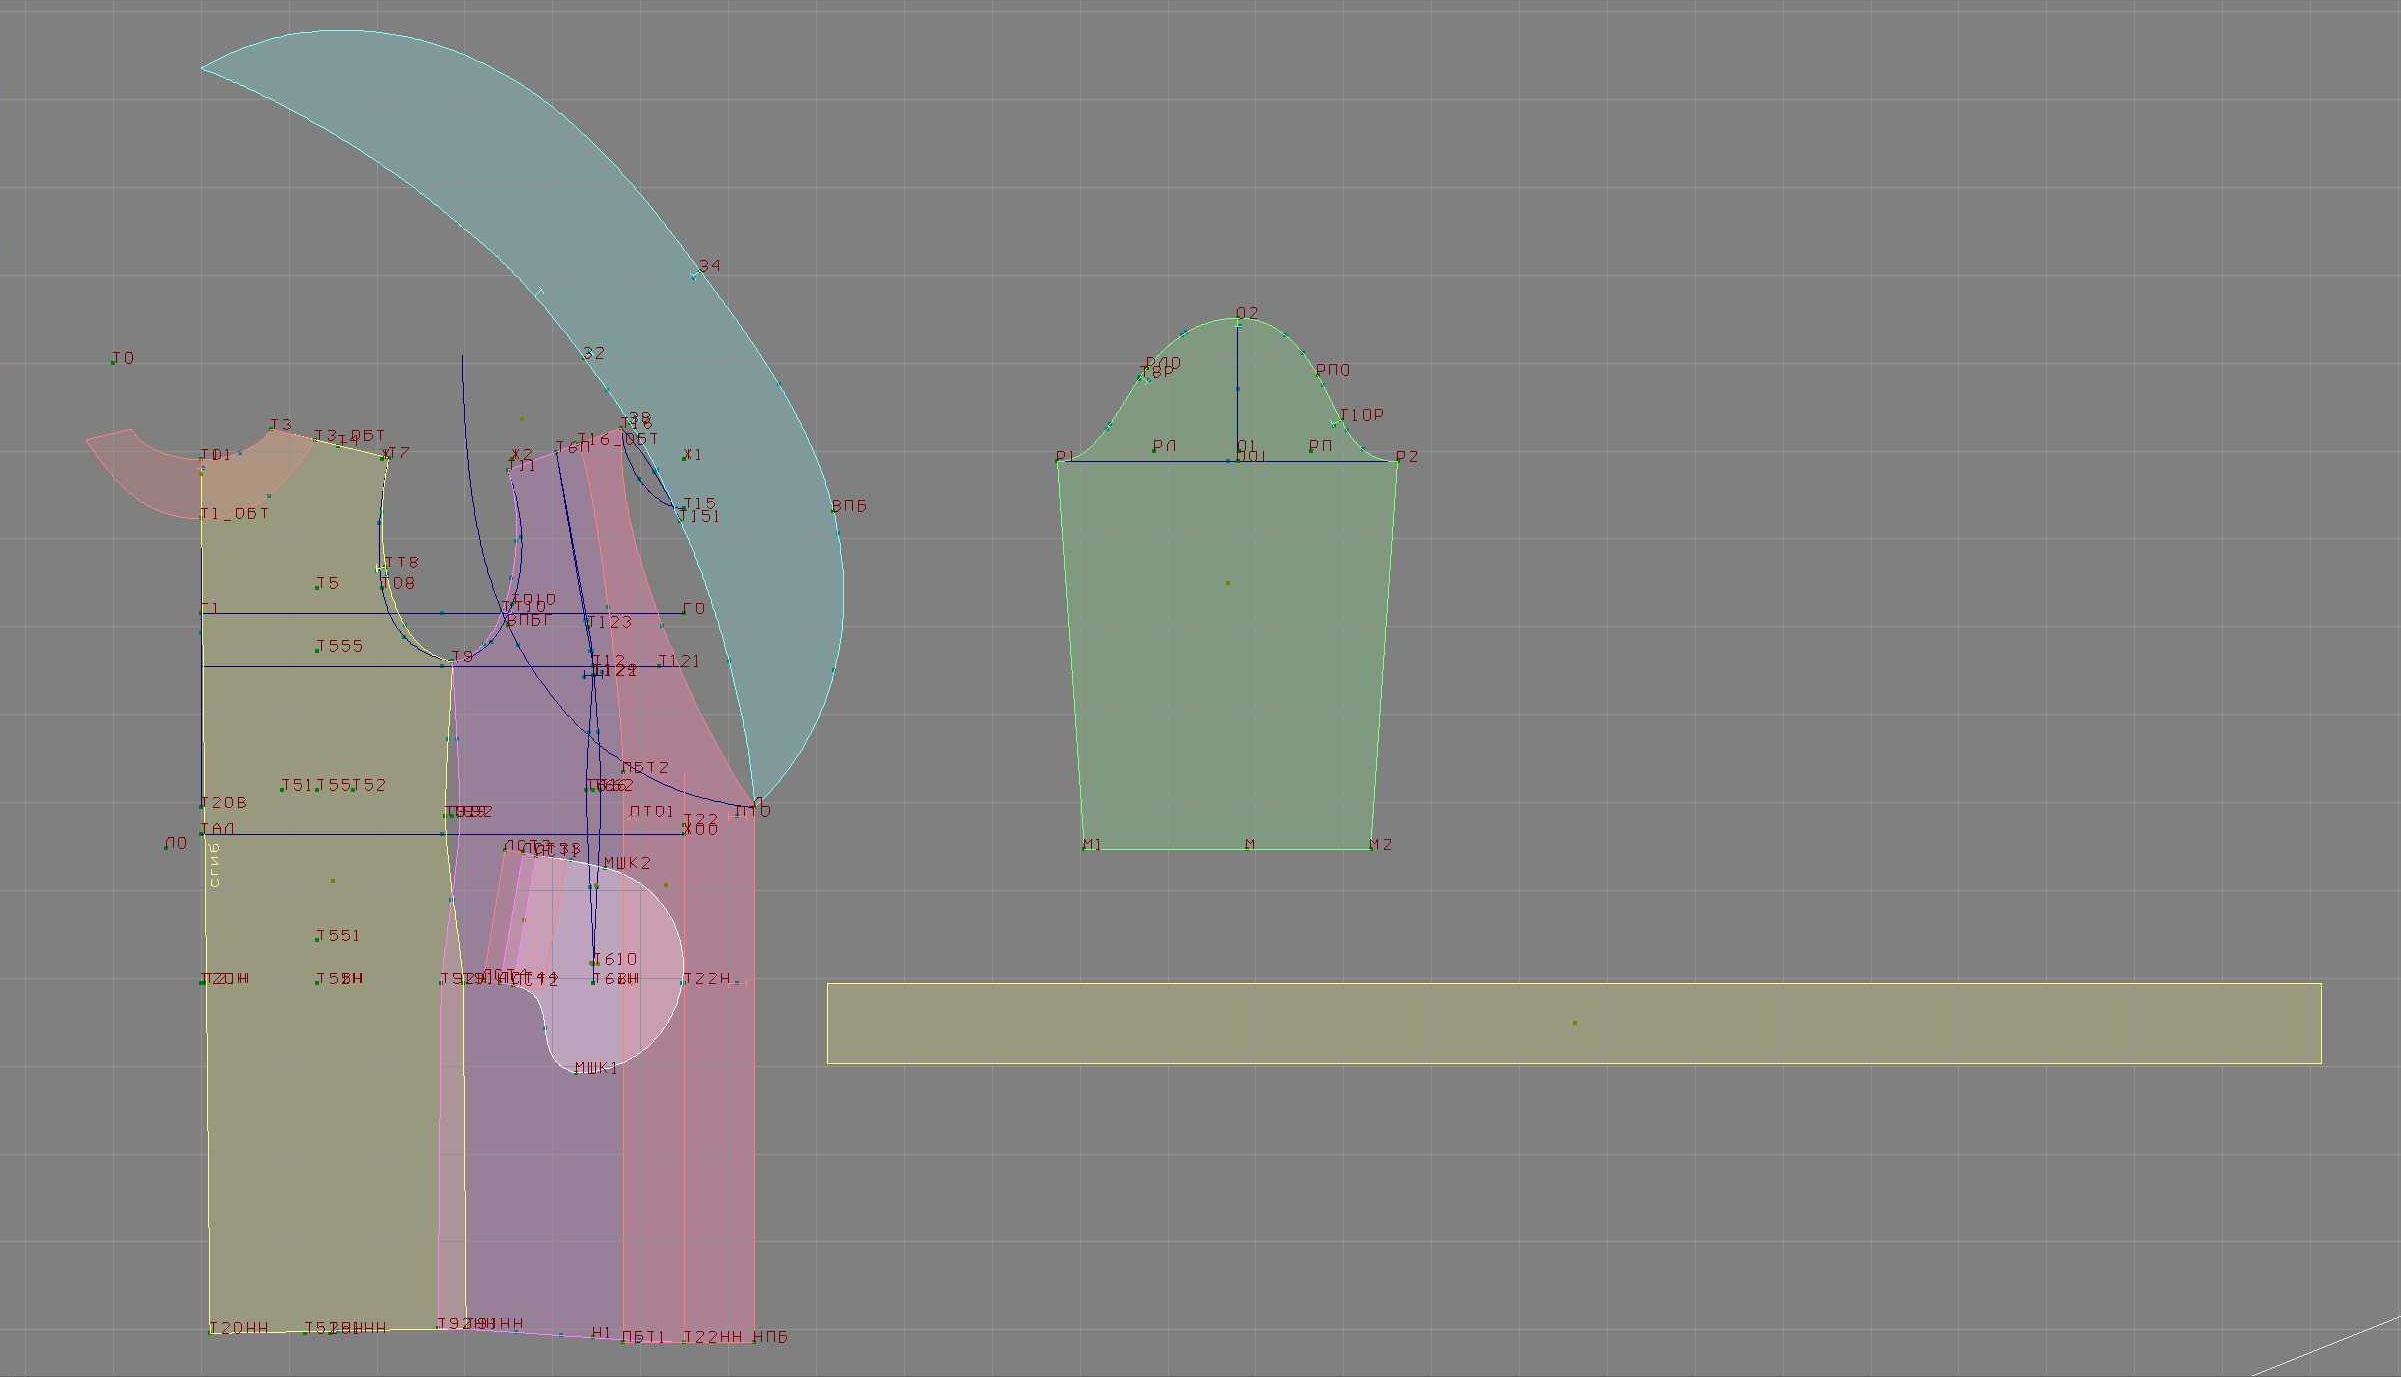Select the T551 point on back piece
2401x1377 pixels.
click(x=318, y=940)
